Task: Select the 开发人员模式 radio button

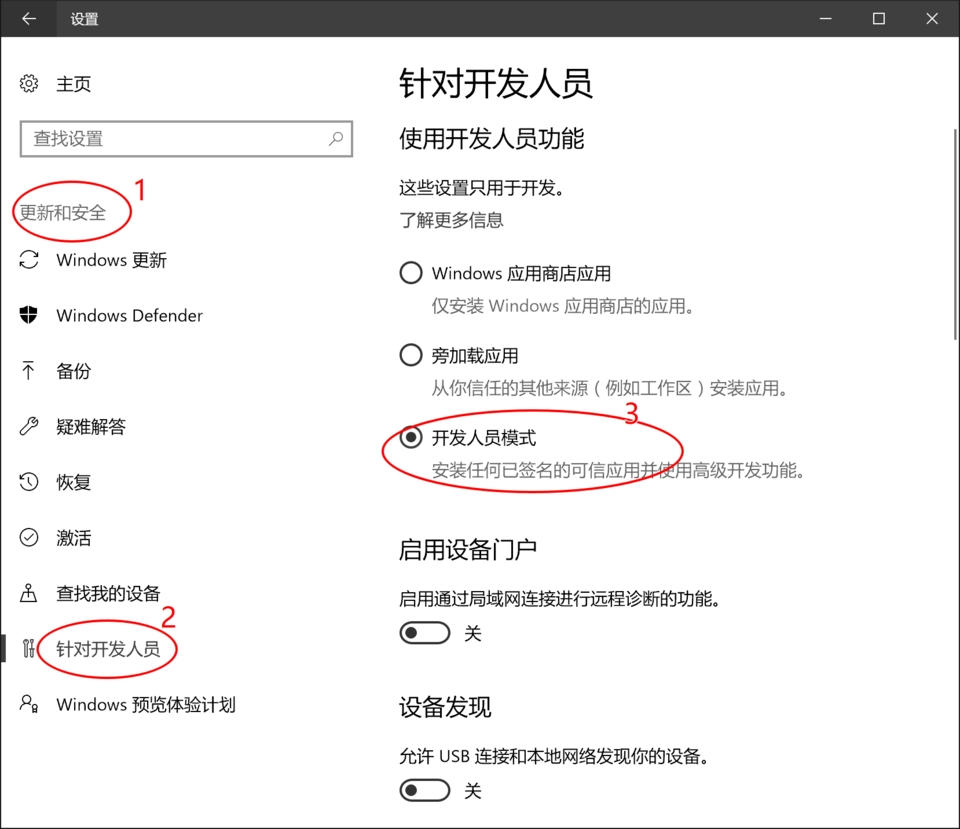Action: (411, 437)
